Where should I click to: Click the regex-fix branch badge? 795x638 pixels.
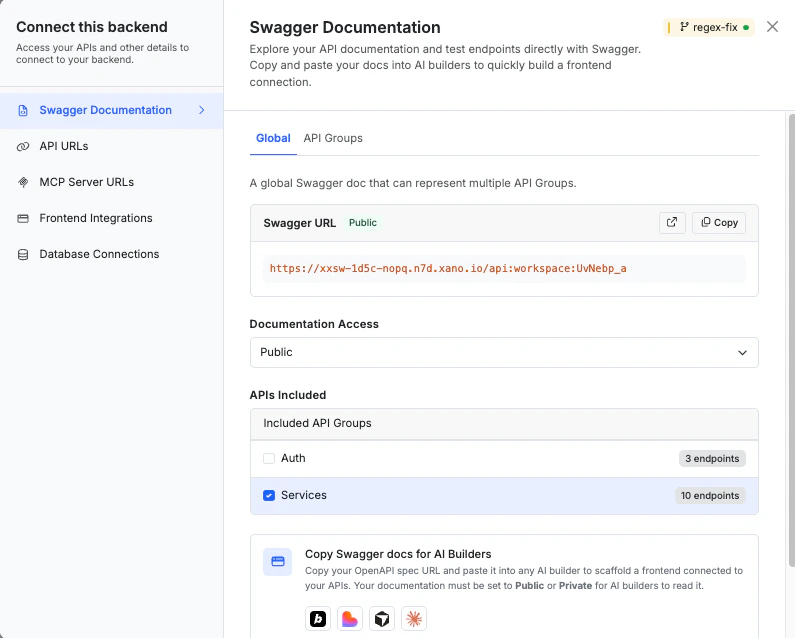pos(709,27)
